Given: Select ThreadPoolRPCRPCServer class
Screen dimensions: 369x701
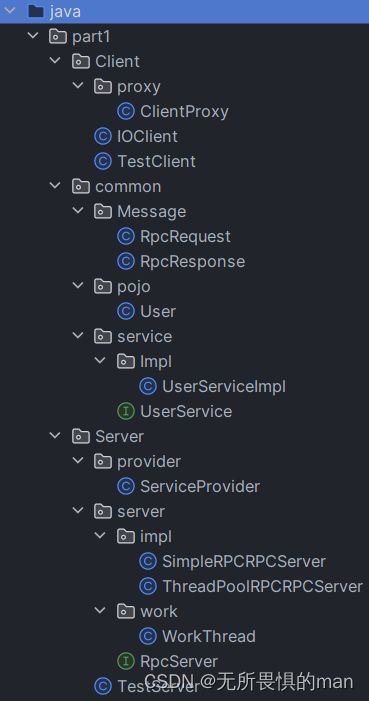Looking at the screenshot, I should coord(251,586).
